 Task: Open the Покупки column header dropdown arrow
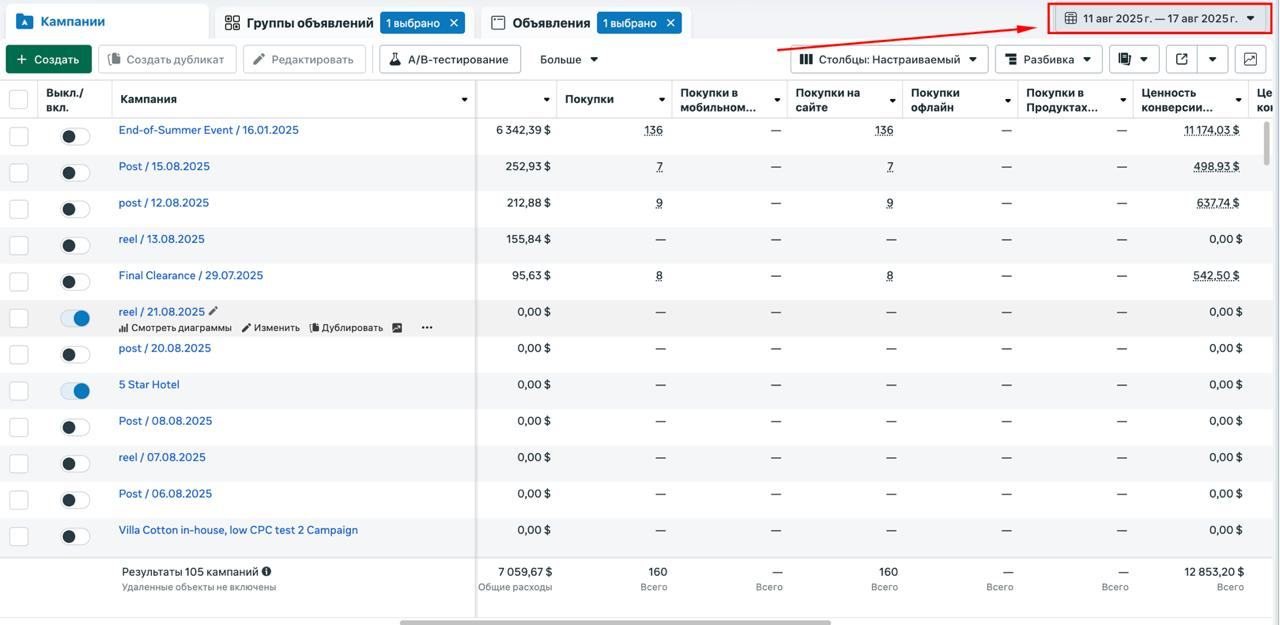[x=662, y=99]
